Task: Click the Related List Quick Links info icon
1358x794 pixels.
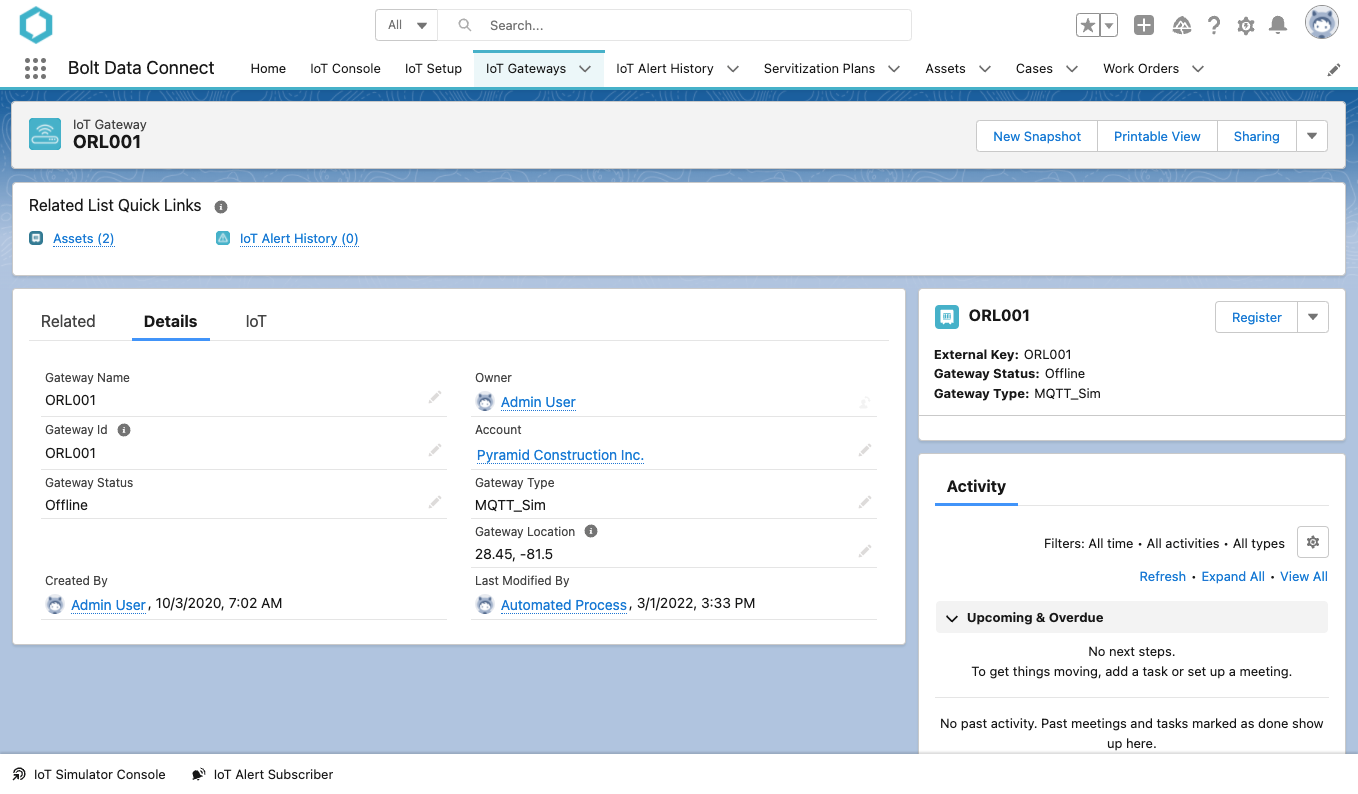Action: [221, 207]
